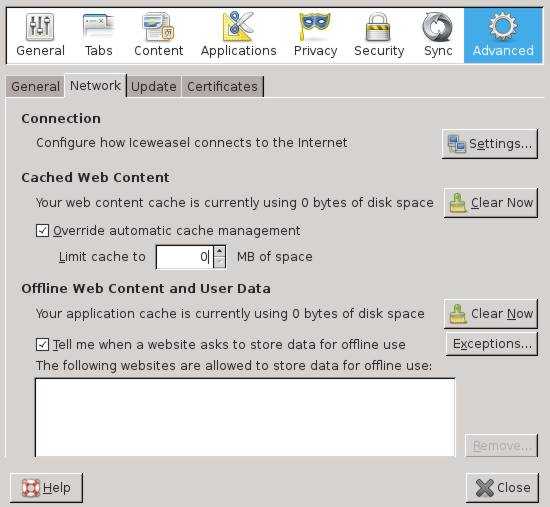Uncheck Tell me when a website asks checkbox
This screenshot has width=550, height=507.
tap(42, 345)
